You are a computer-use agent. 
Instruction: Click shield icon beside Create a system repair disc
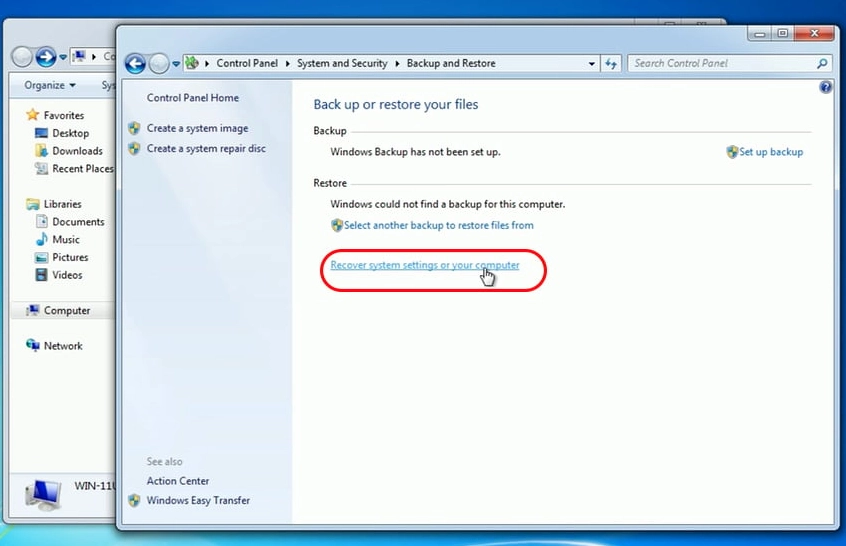pos(134,148)
